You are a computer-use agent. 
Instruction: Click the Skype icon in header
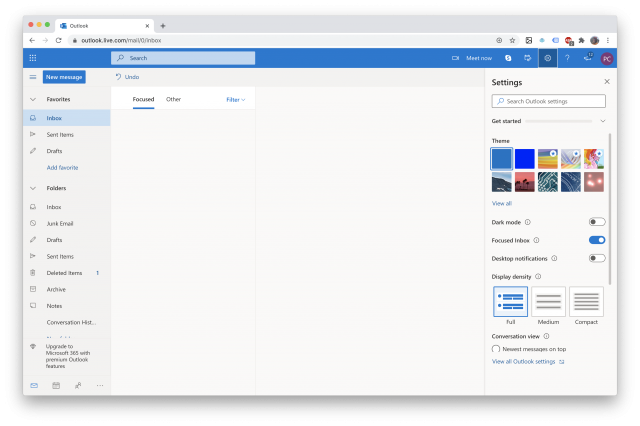pyautogui.click(x=508, y=58)
